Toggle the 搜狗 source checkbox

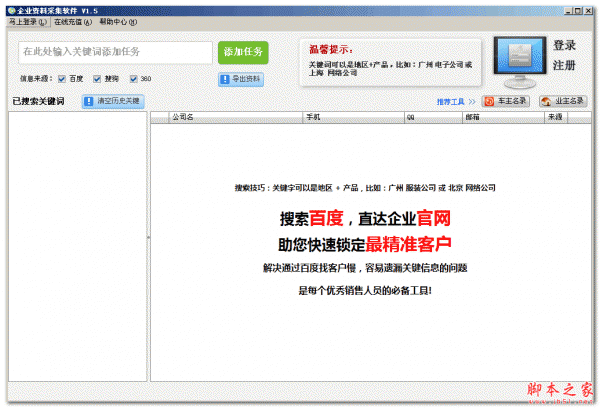[x=97, y=79]
